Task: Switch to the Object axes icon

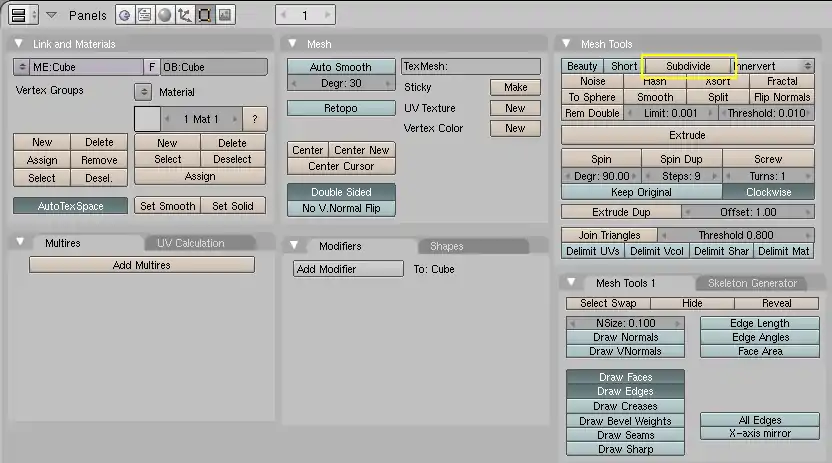Action: [x=185, y=15]
